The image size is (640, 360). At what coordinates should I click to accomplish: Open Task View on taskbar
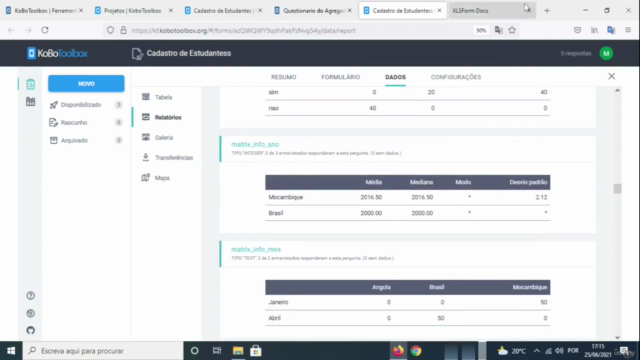click(x=217, y=351)
